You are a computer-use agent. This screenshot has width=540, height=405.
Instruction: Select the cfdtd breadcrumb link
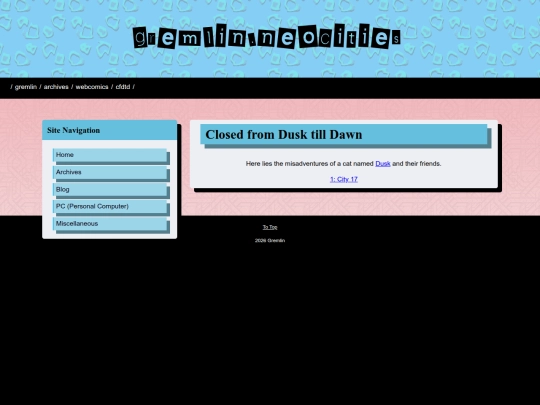pyautogui.click(x=123, y=87)
